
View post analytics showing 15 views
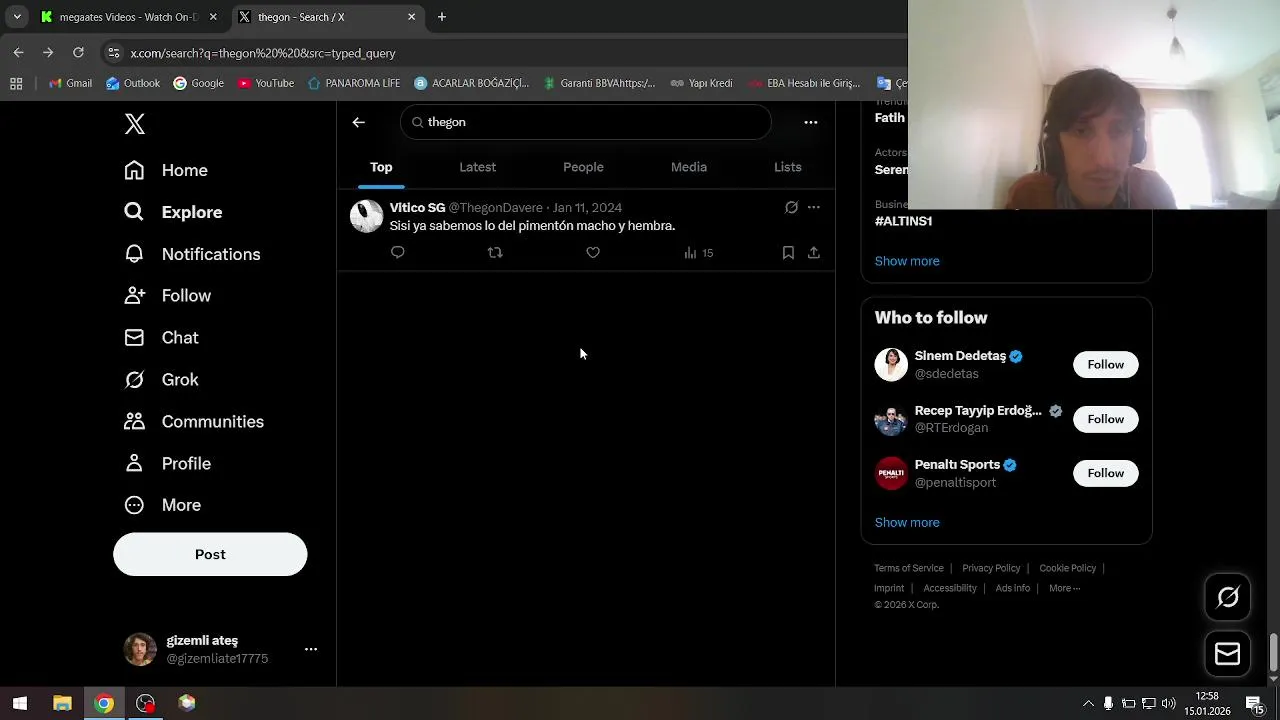point(698,253)
